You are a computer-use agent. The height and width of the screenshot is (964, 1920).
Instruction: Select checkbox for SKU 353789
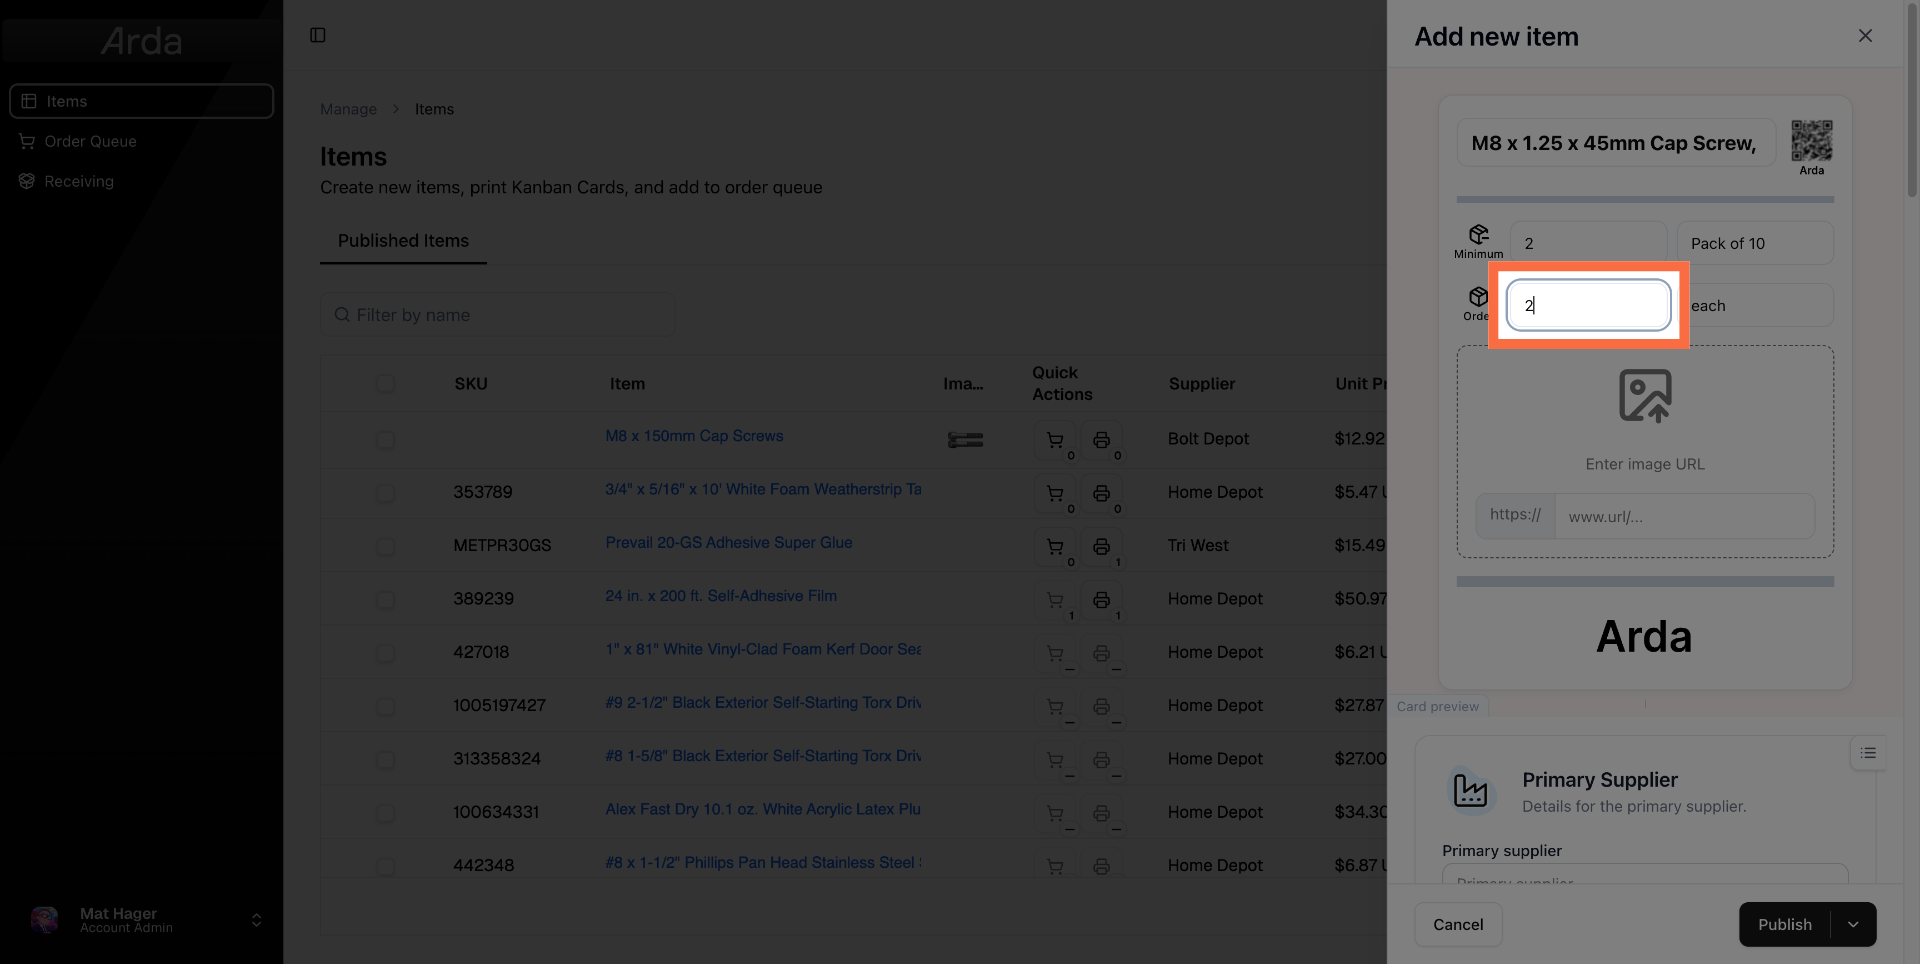385,493
